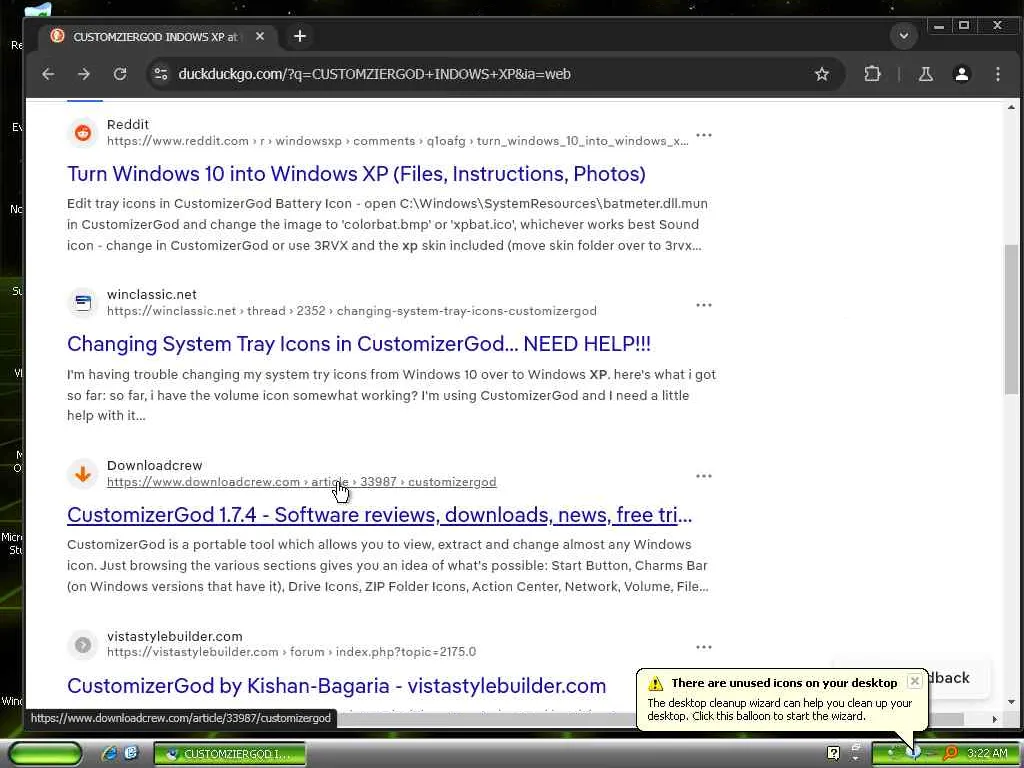Open more options for the Downloadcrew result
The image size is (1024, 768).
tap(704, 476)
